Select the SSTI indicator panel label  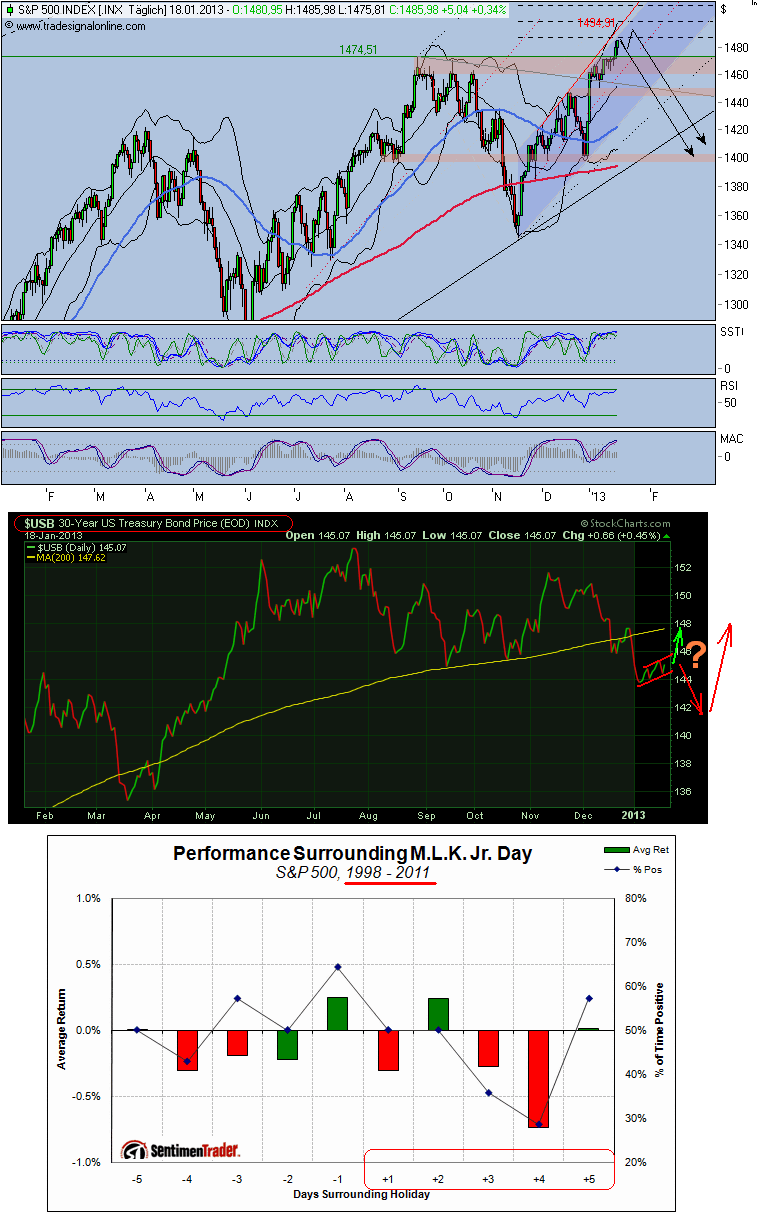[732, 330]
